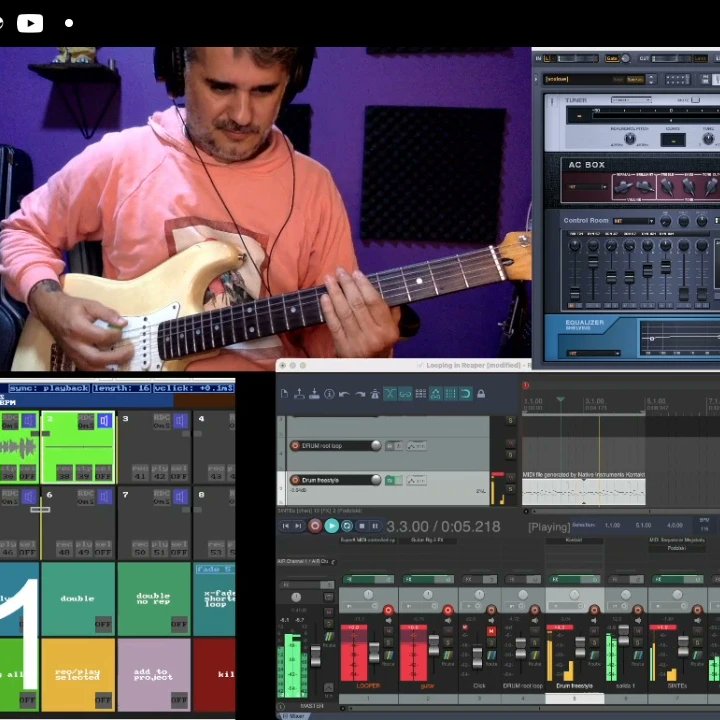This screenshot has width=720, height=720.
Task: Open envelope button on Drum freestyle track
Action: click(416, 480)
